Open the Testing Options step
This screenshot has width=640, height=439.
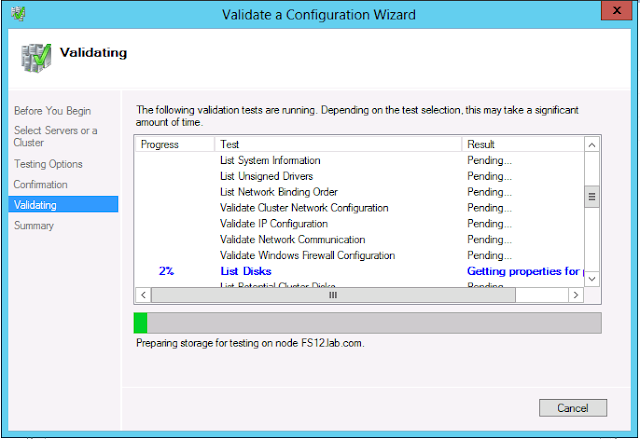[48, 164]
